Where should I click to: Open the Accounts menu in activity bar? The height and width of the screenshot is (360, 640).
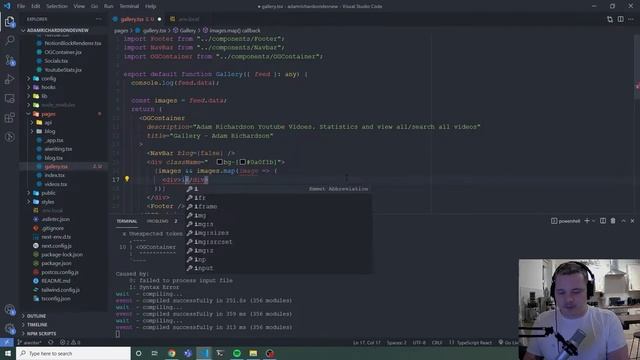tap(9, 310)
